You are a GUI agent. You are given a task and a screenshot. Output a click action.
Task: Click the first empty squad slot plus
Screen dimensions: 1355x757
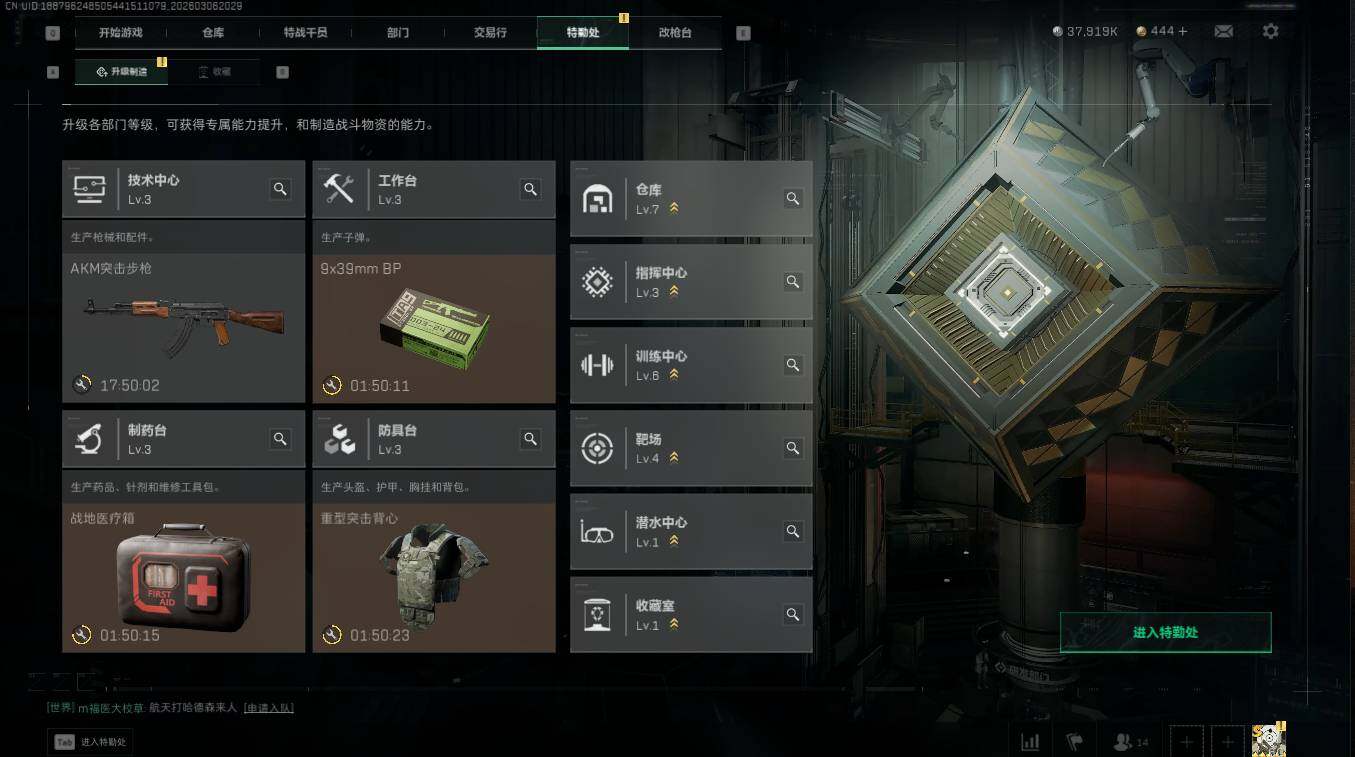coord(1186,742)
